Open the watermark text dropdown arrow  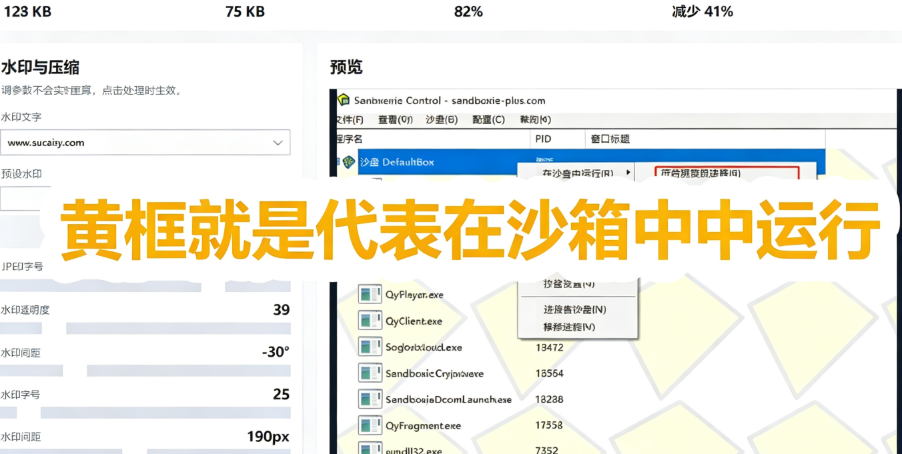click(278, 143)
